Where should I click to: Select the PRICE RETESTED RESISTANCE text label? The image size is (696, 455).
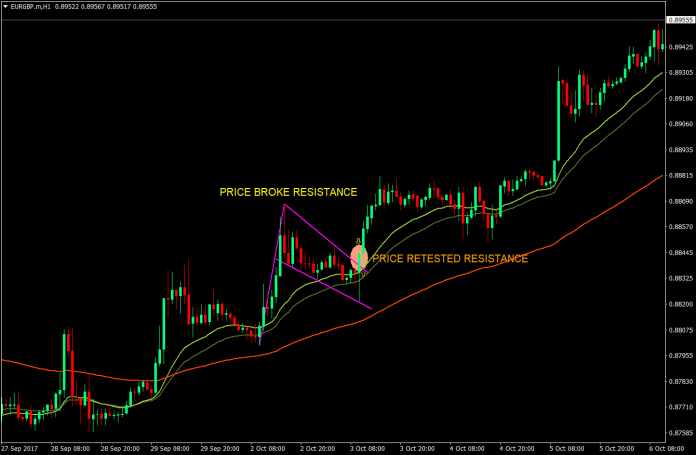pos(449,259)
